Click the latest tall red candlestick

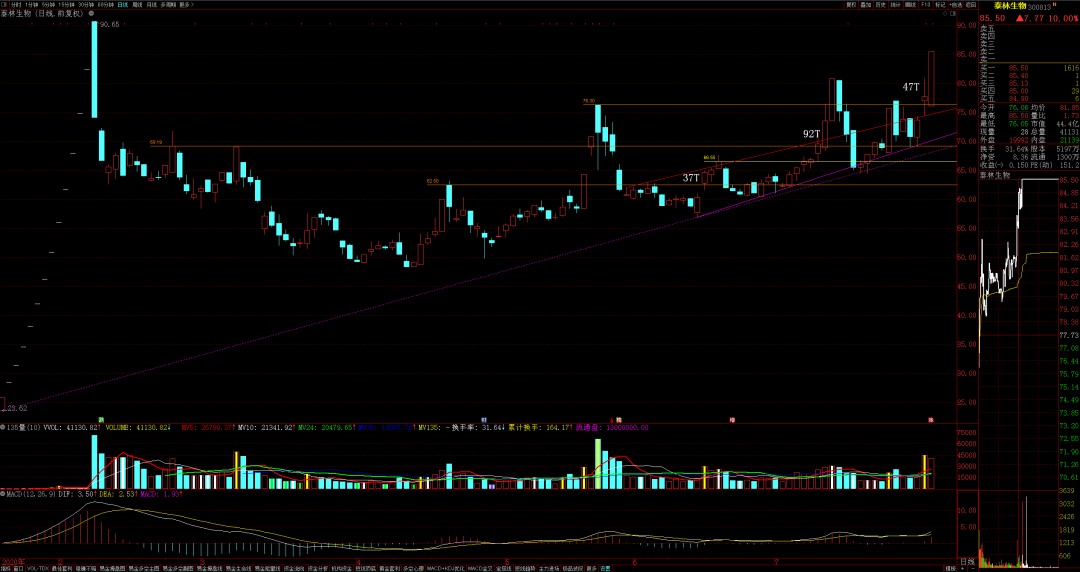pos(931,79)
